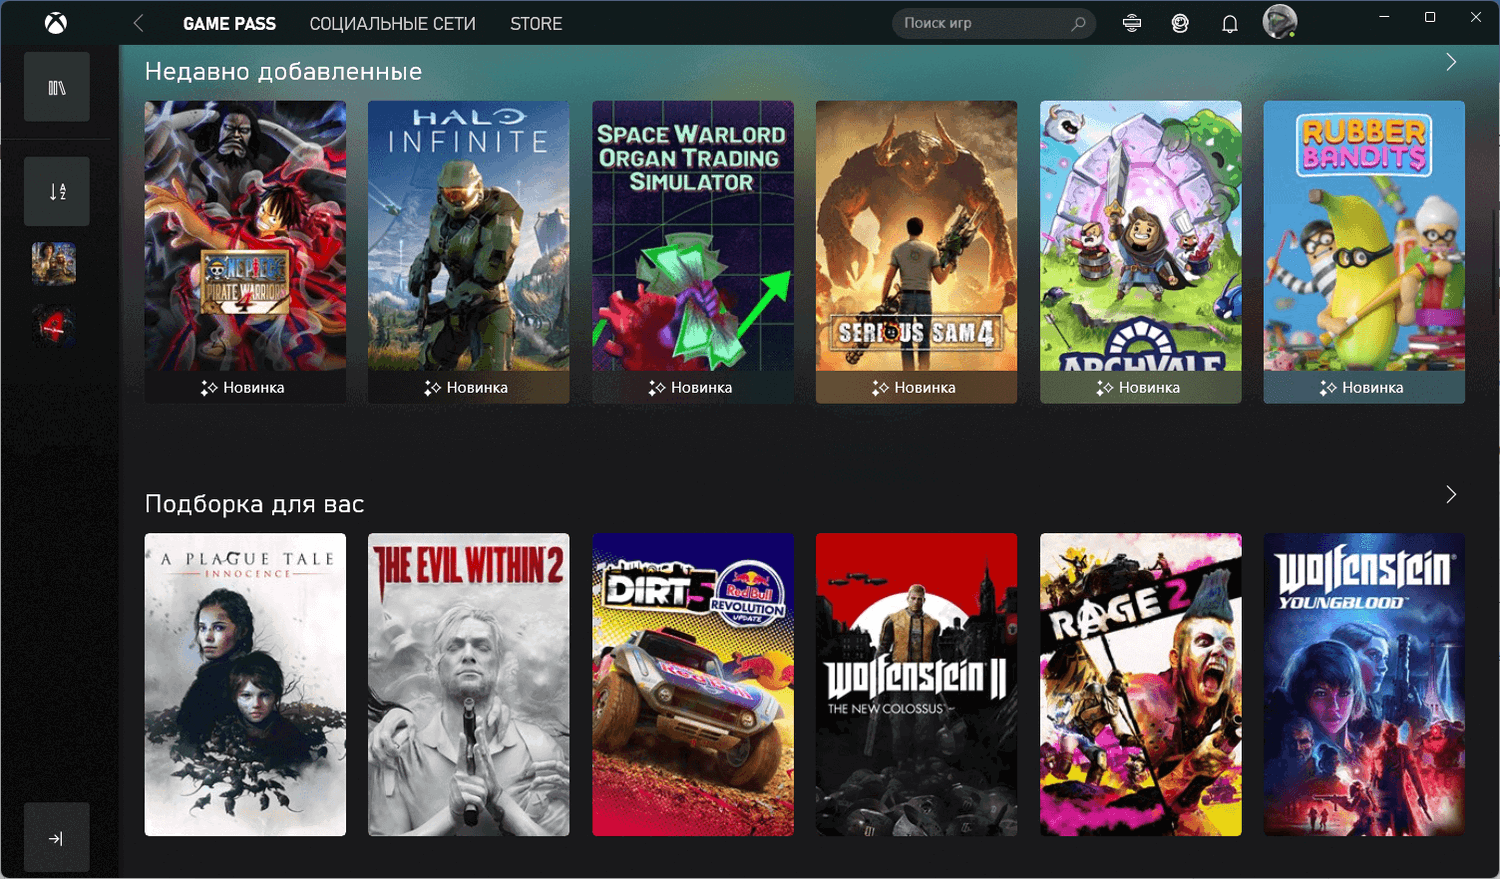Image resolution: width=1500 pixels, height=879 pixels.
Task: Open the Age of Empires sidebar game icon
Action: tap(54, 264)
